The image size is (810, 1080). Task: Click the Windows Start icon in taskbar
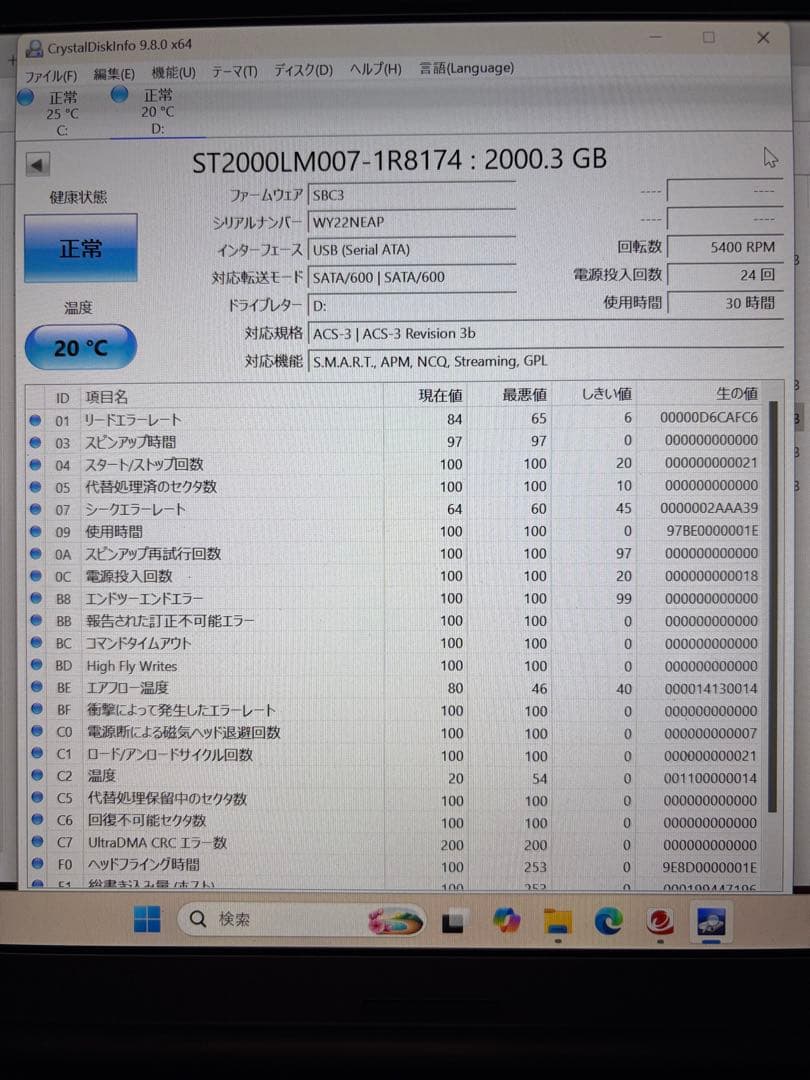coord(147,919)
